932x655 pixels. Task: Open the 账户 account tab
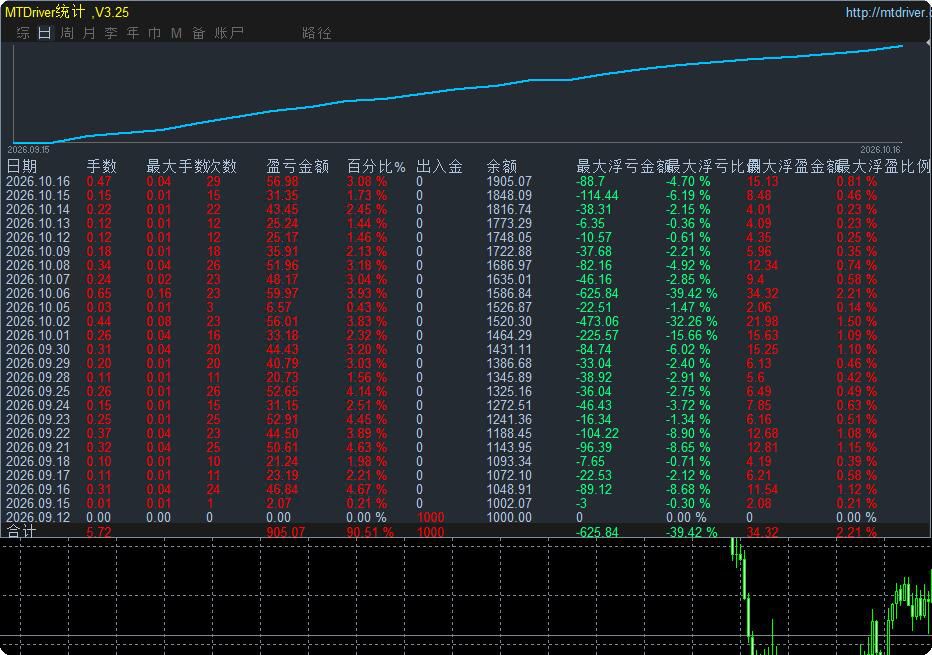(229, 33)
